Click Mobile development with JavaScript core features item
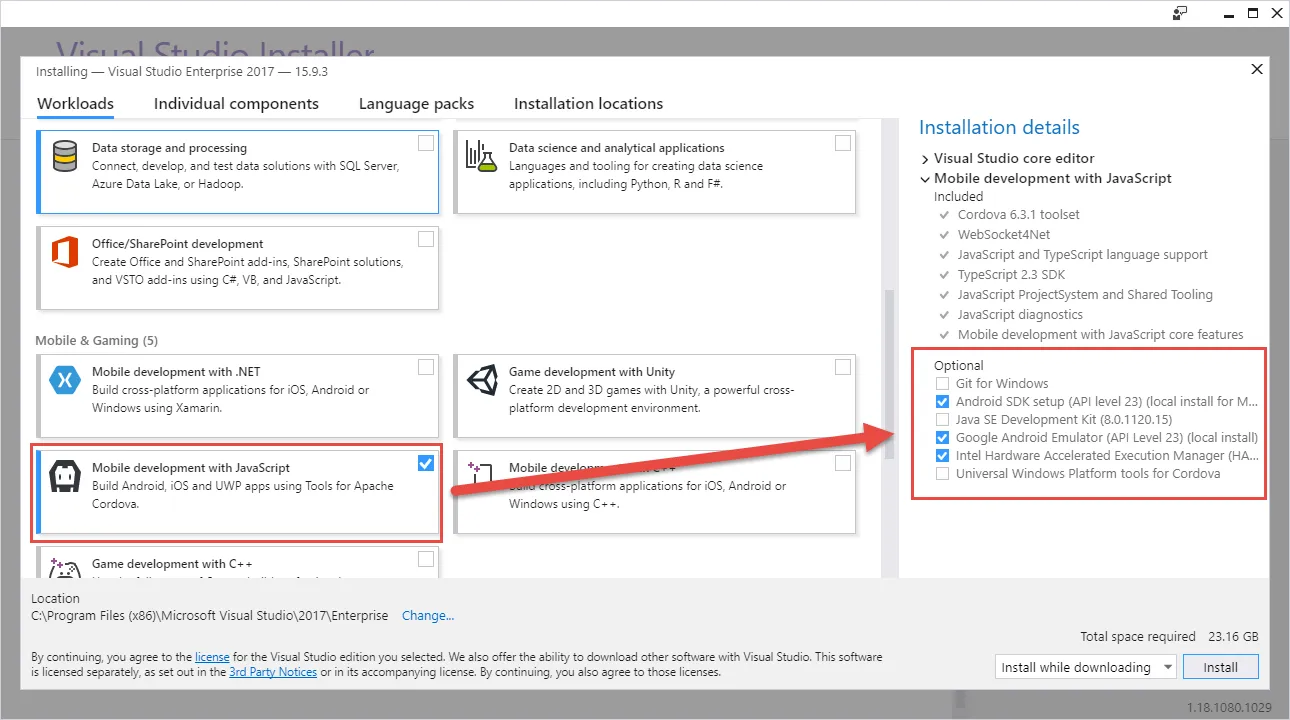Image resolution: width=1290 pixels, height=720 pixels. (1101, 335)
